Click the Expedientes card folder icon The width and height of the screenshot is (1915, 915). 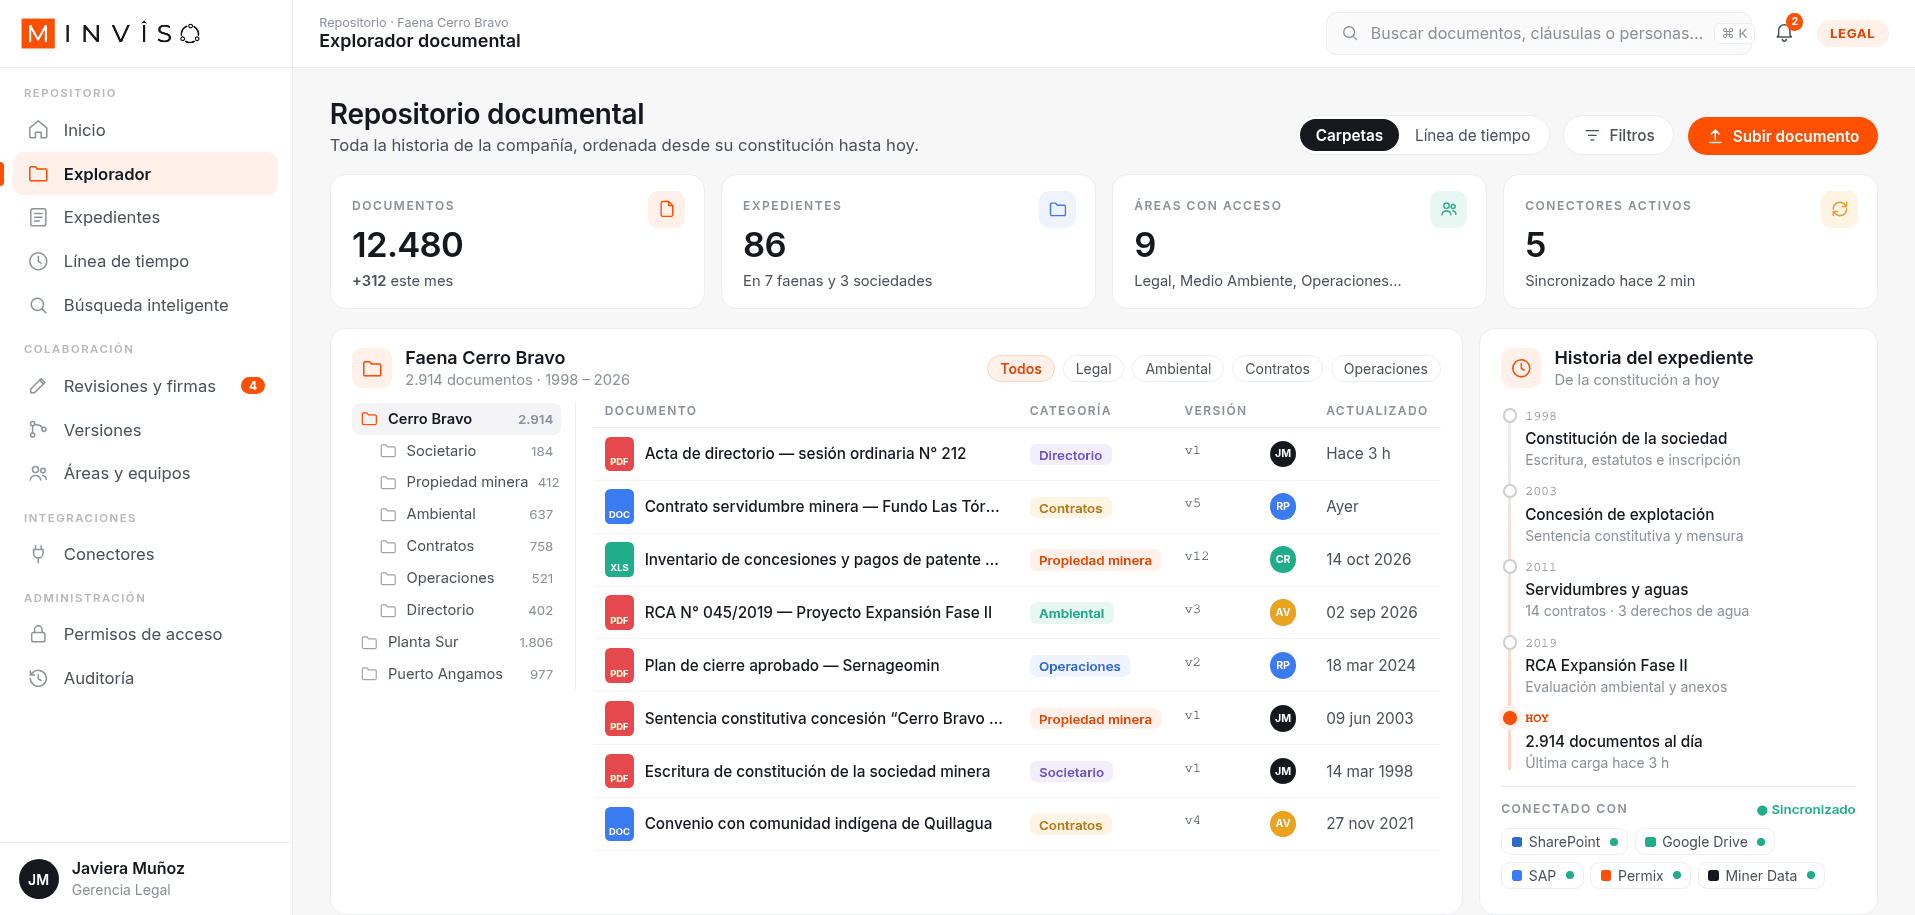(1057, 209)
